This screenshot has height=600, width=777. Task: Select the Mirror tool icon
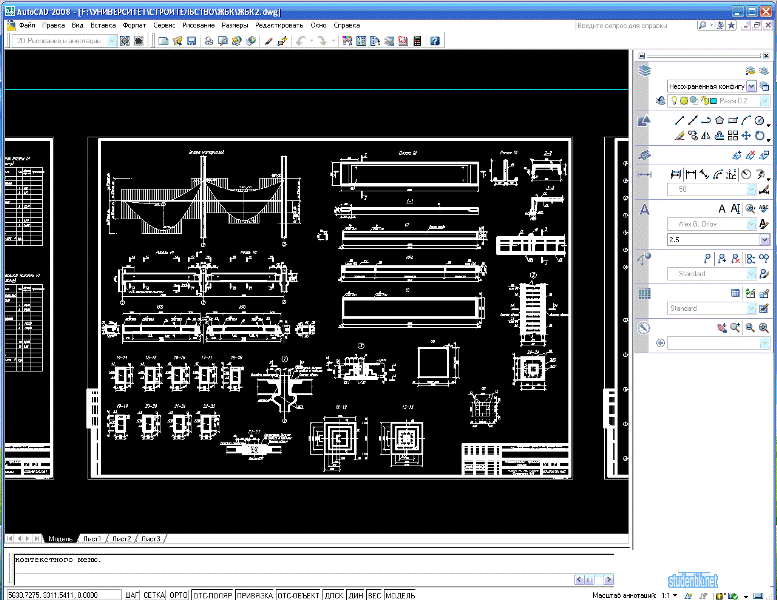(706, 135)
